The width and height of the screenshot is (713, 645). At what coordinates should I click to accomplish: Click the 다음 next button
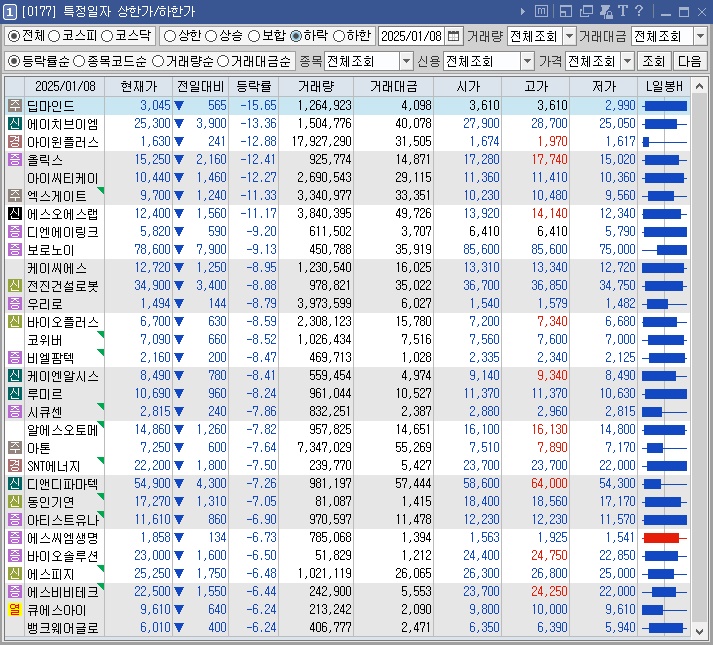click(x=690, y=61)
